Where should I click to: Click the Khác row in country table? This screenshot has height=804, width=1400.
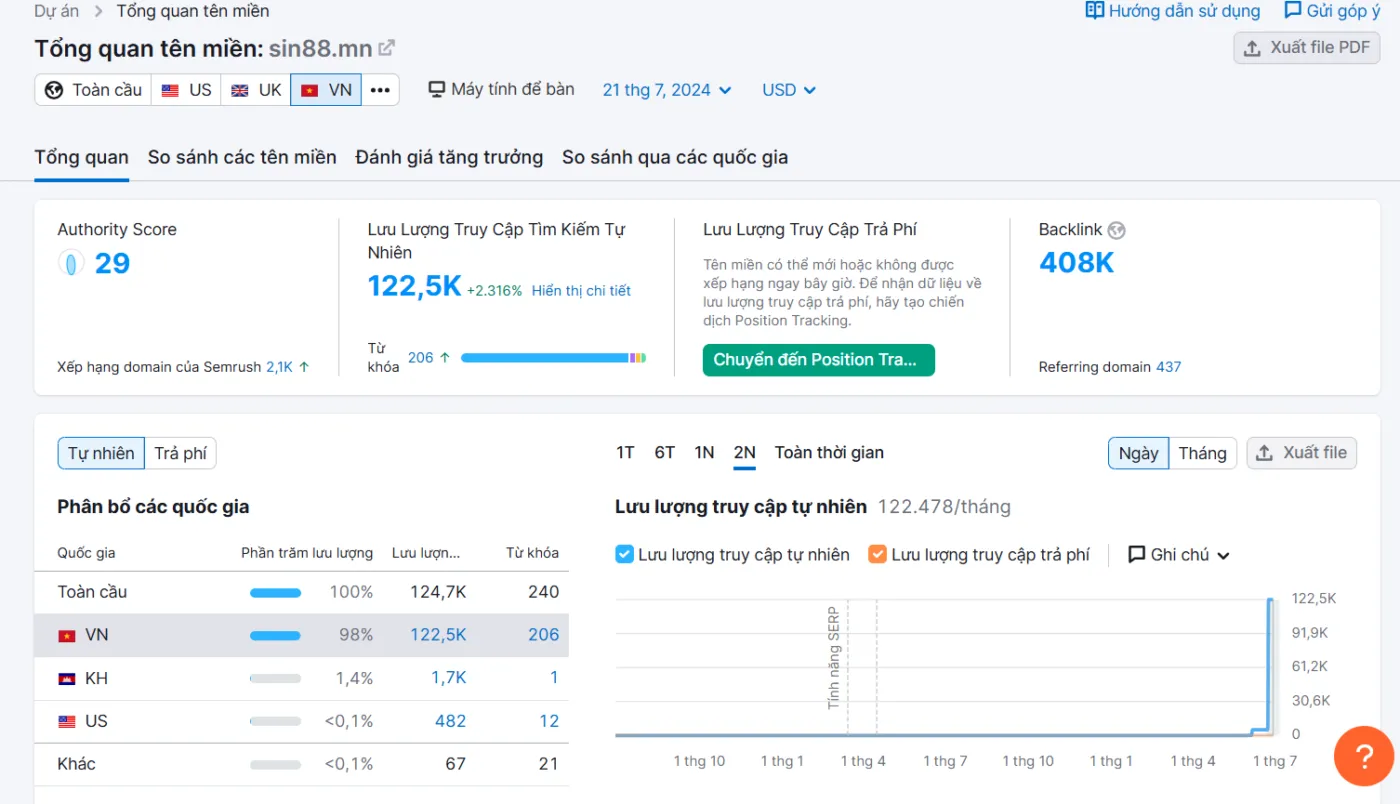(x=301, y=765)
